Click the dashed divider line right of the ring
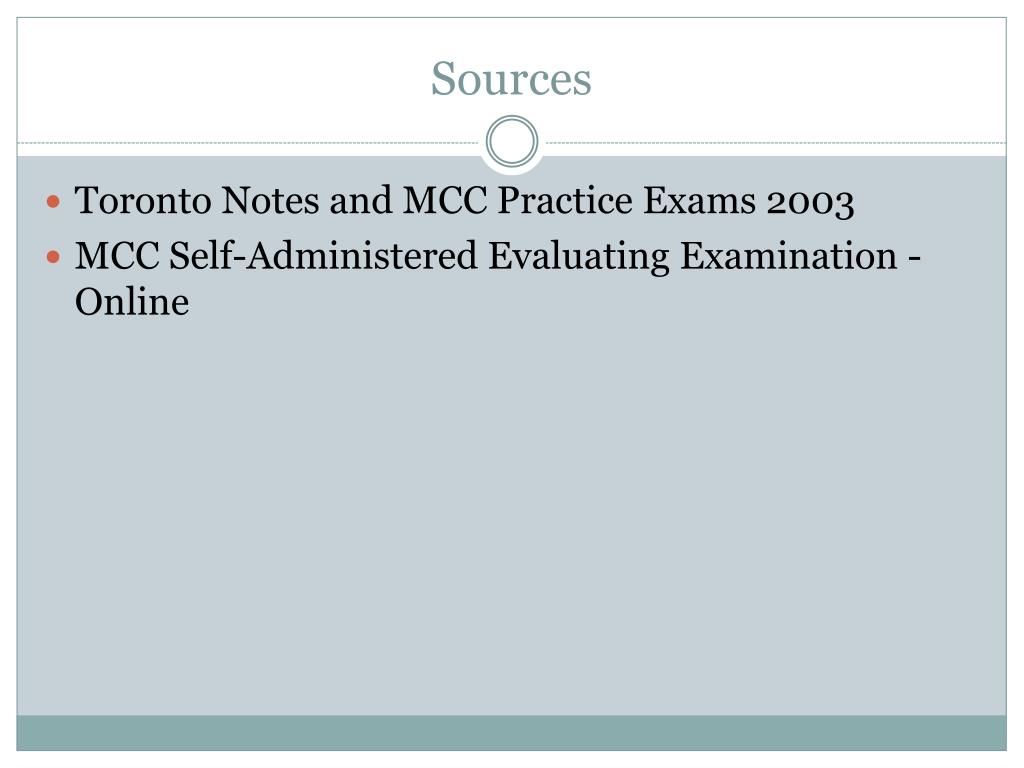Viewport: 1024px width, 768px height. coord(770,143)
